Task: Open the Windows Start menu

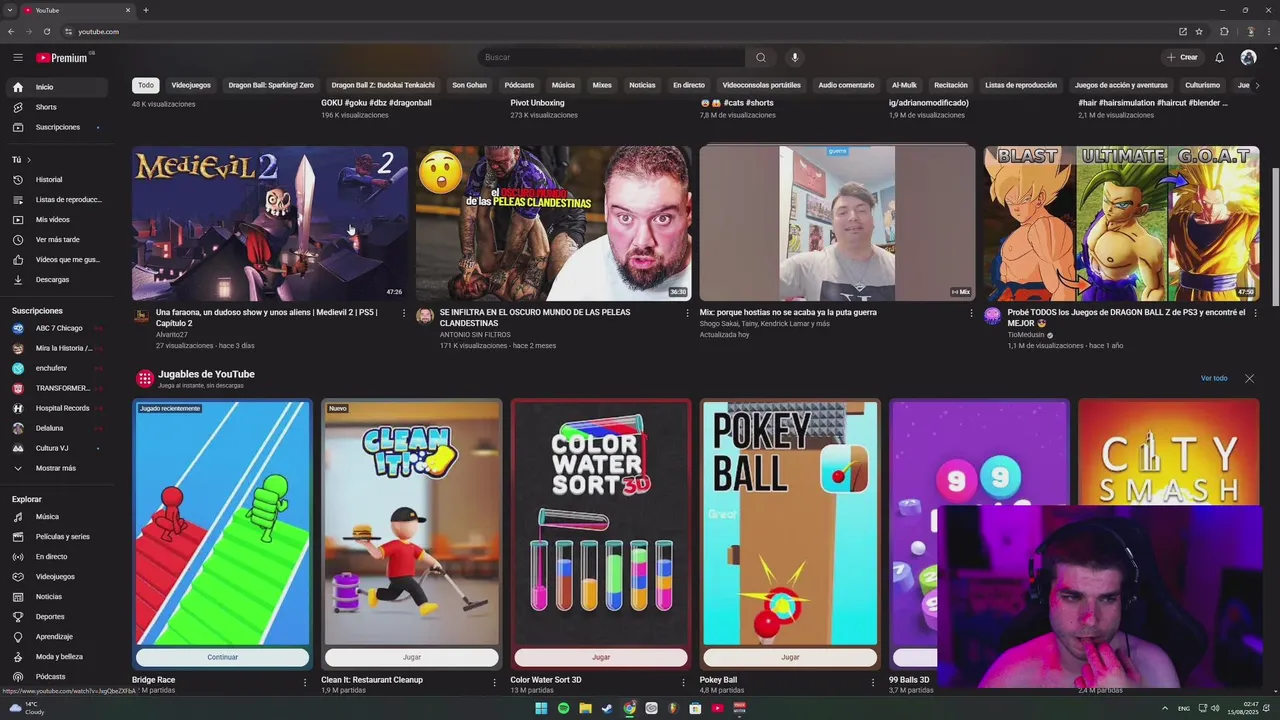Action: 541,708
